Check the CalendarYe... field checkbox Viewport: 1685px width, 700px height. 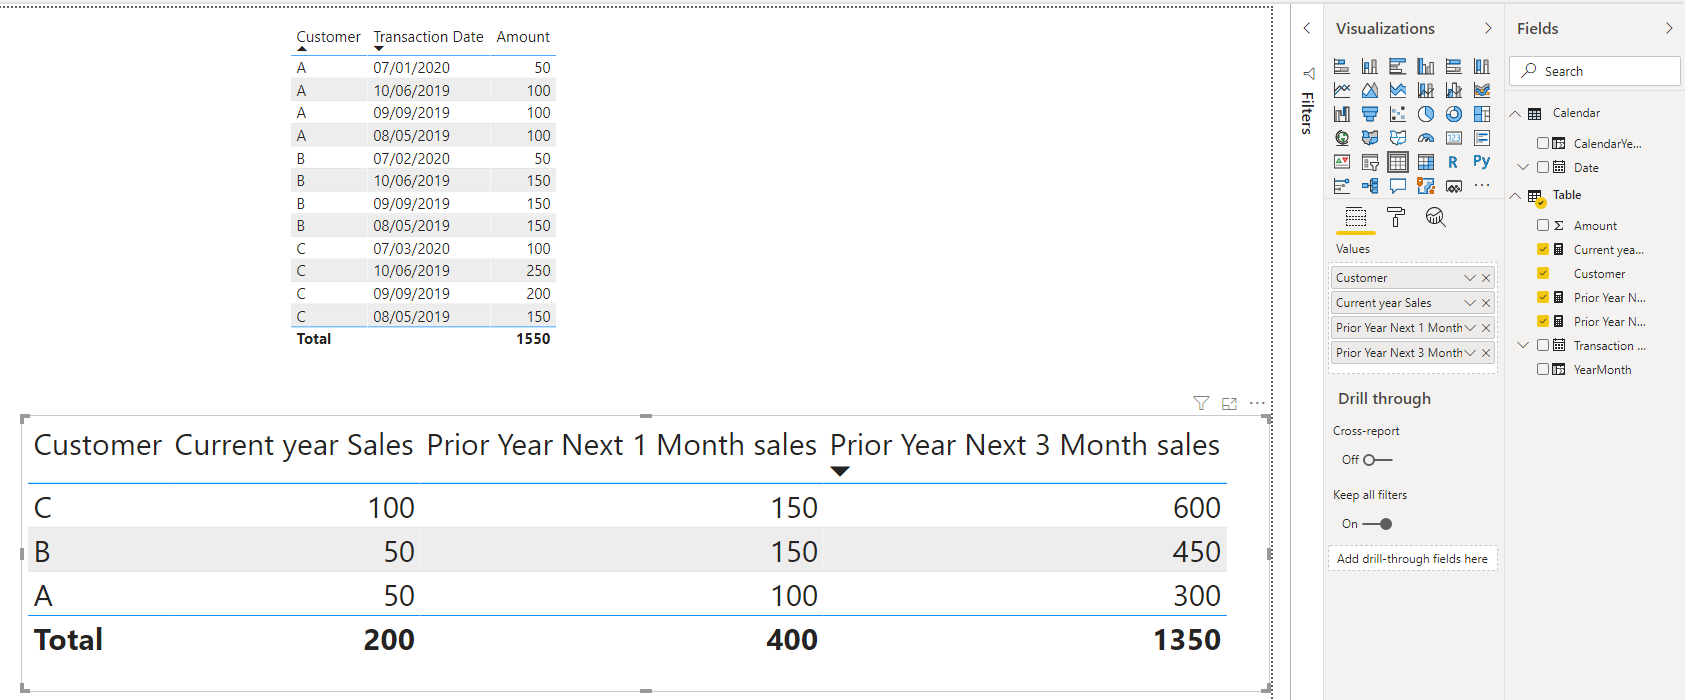pos(1543,143)
